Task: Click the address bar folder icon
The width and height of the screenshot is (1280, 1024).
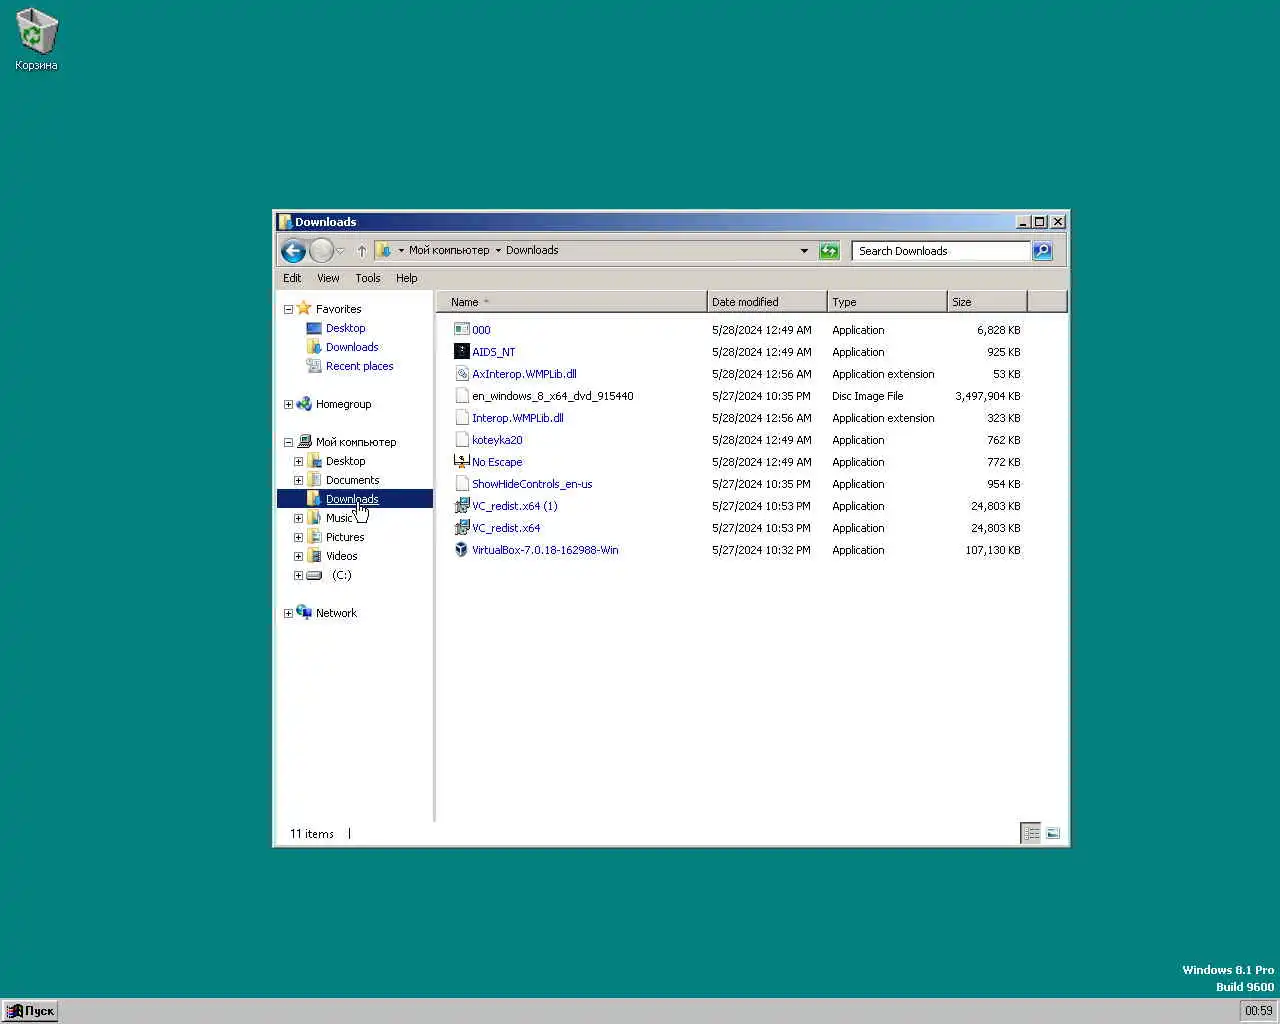Action: click(384, 250)
